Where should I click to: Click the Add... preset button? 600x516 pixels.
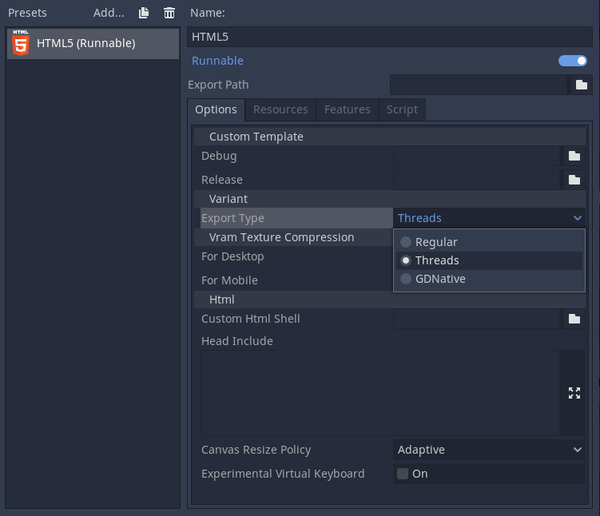109,13
